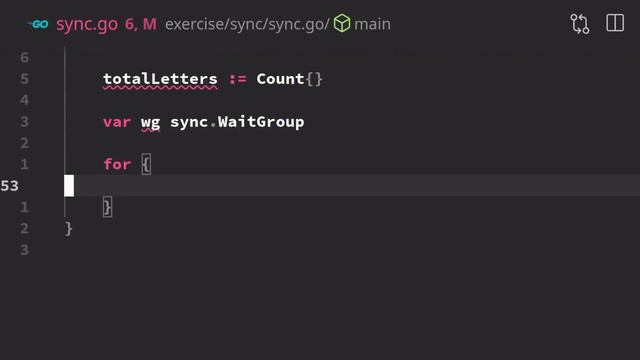Click the WaitGroup identifier

coord(261,122)
